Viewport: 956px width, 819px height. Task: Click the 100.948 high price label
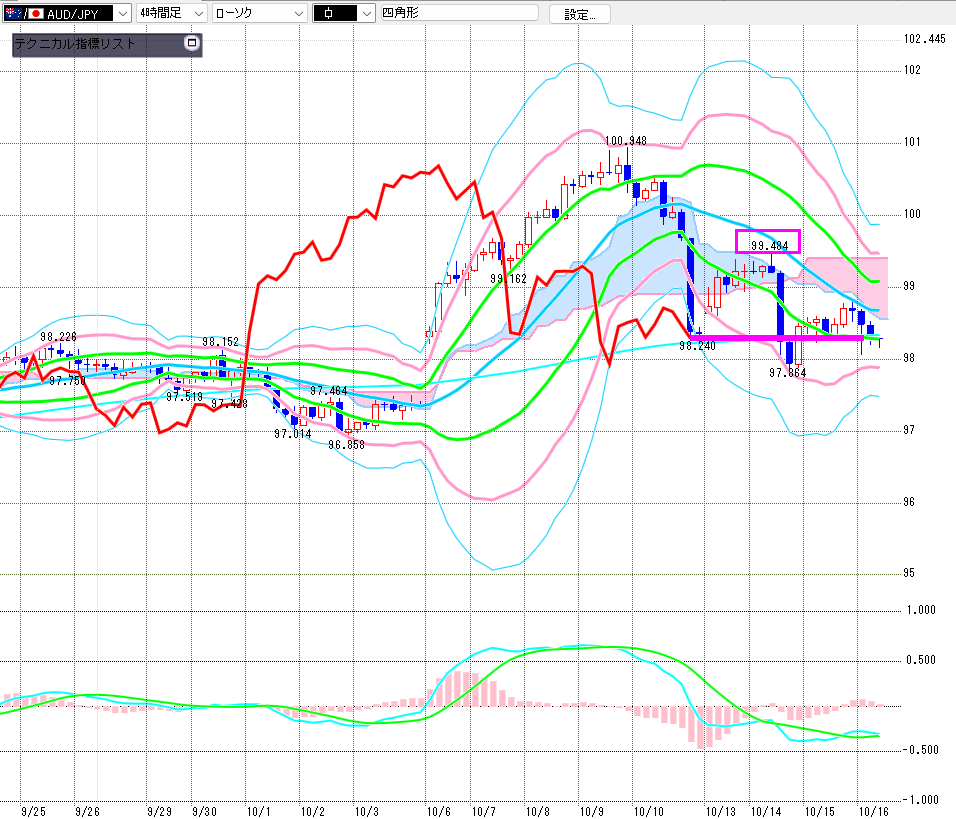[626, 141]
